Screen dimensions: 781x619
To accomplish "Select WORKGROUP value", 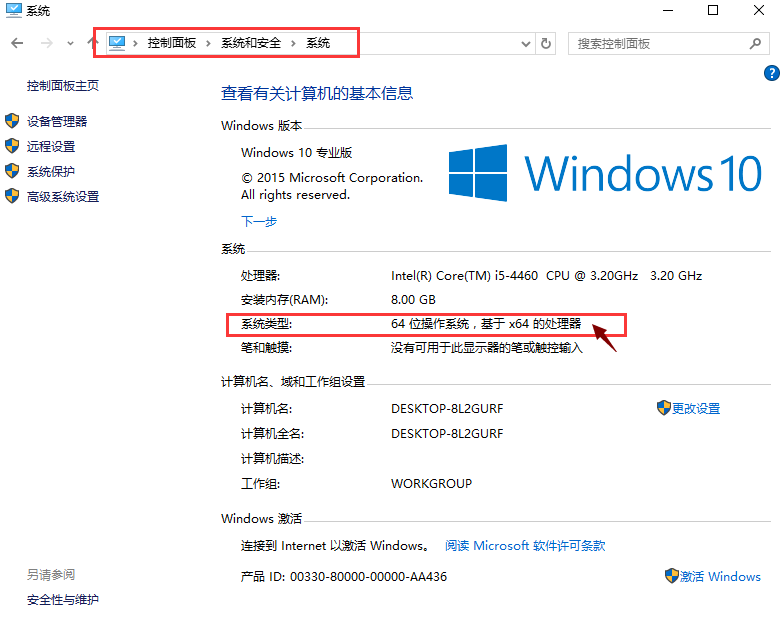I will click(x=431, y=484).
